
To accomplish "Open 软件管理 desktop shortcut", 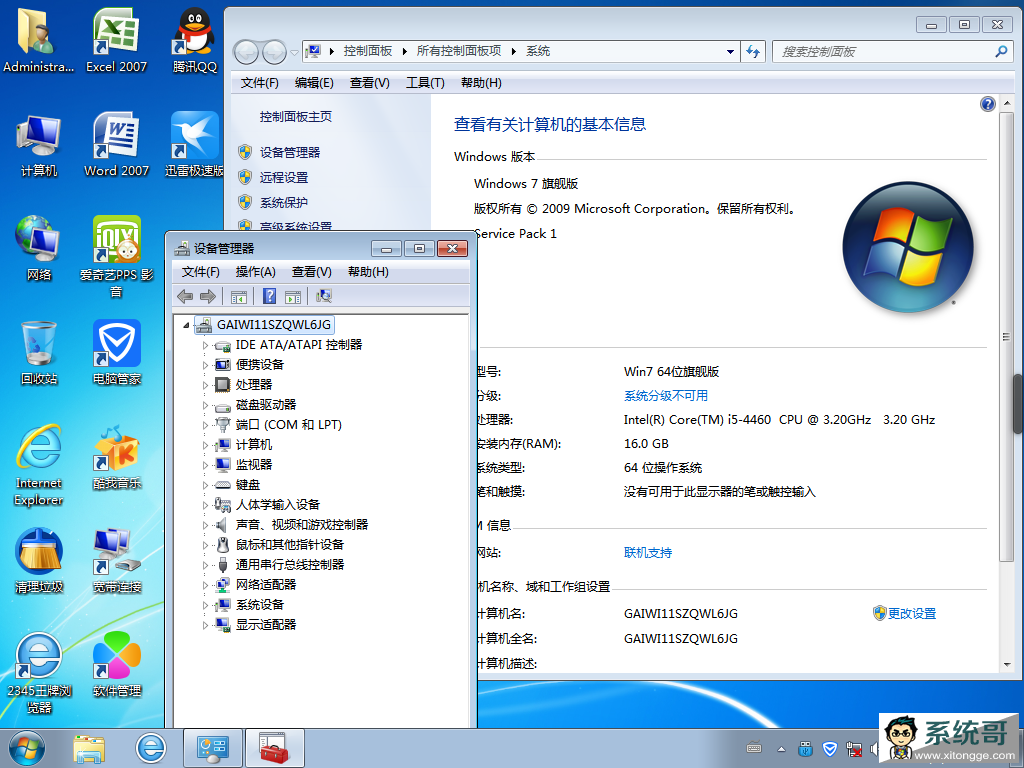I will [x=116, y=664].
